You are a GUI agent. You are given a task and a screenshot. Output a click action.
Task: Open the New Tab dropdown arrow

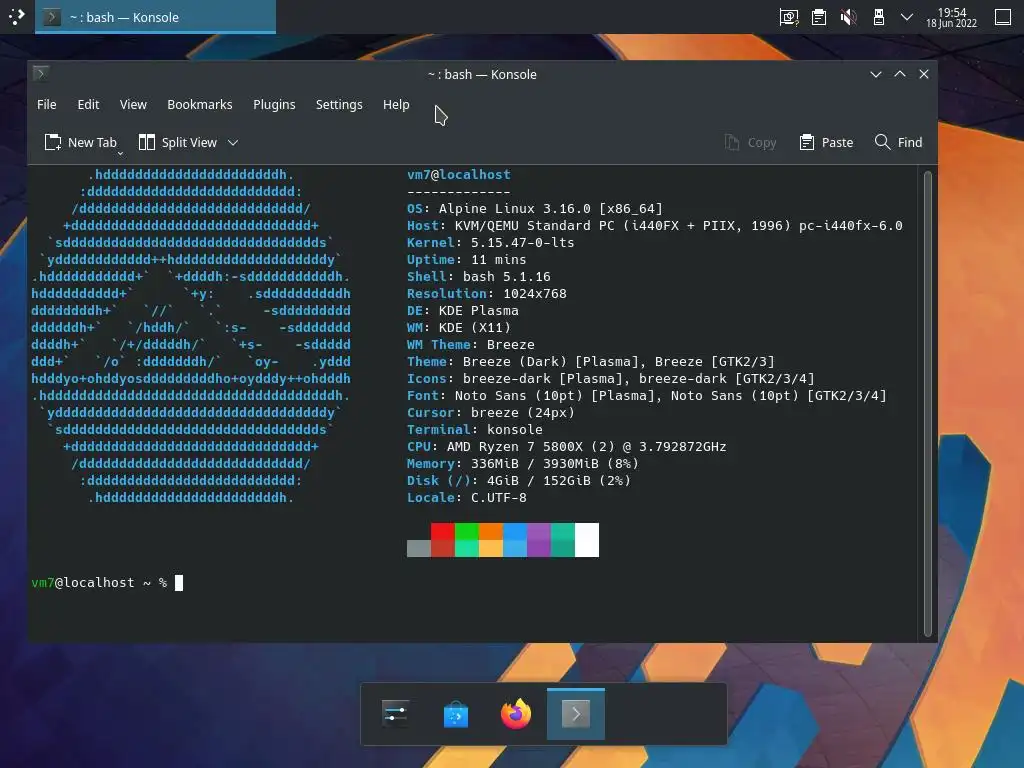(120, 153)
